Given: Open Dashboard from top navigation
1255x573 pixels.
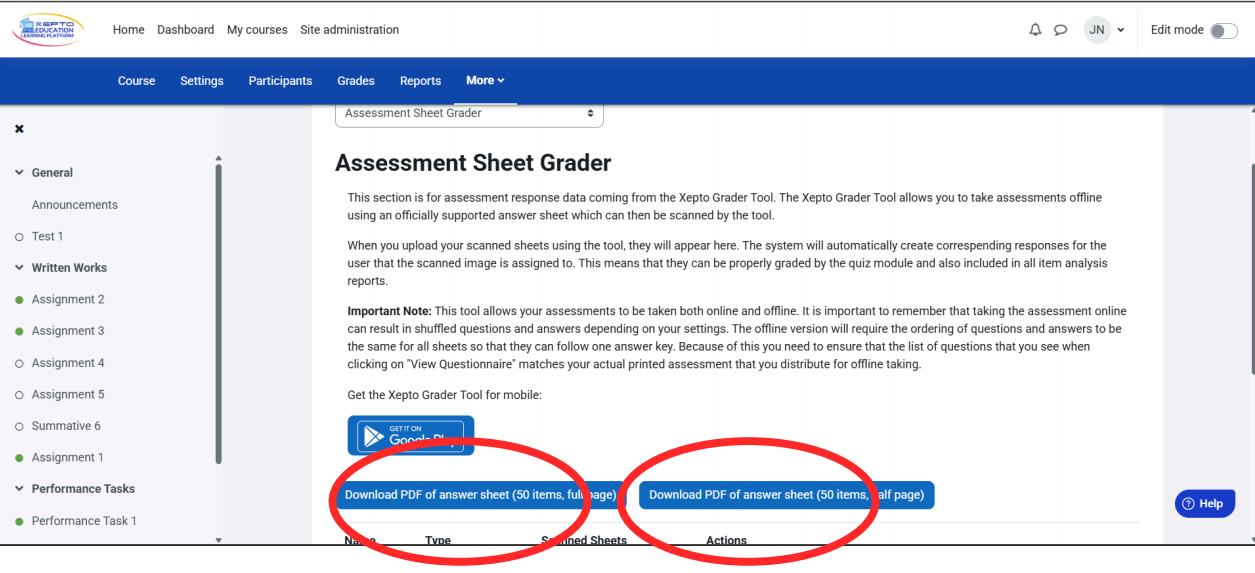Looking at the screenshot, I should (x=185, y=30).
